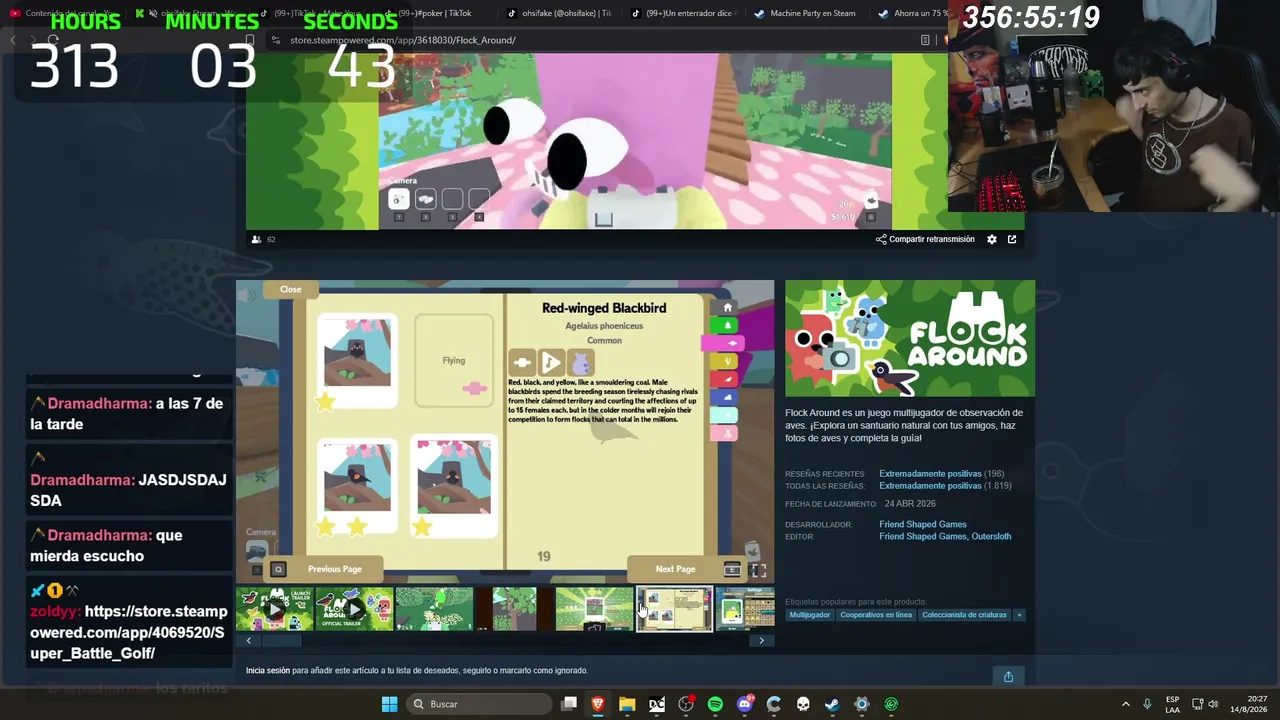Open Brave browser from the taskbar
The width and height of the screenshot is (1280, 720).
tap(598, 704)
